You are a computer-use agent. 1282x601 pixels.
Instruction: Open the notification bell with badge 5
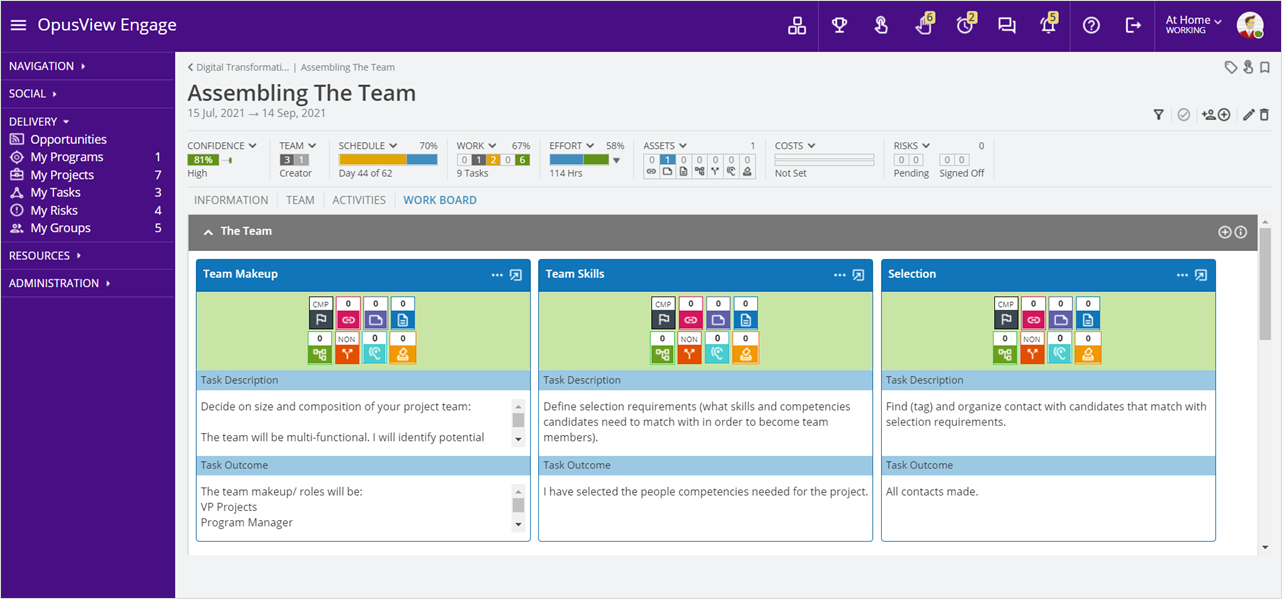(x=1049, y=24)
